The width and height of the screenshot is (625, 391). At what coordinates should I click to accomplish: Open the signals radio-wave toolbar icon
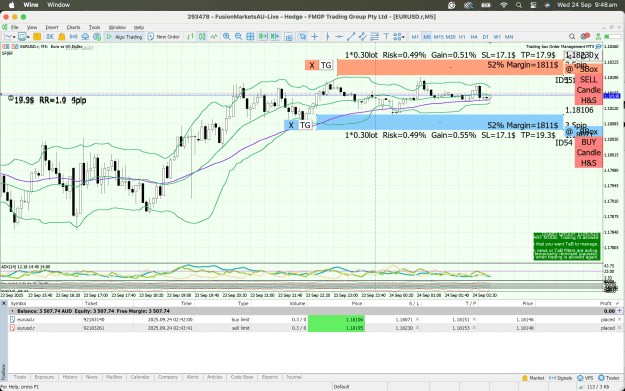point(74,37)
